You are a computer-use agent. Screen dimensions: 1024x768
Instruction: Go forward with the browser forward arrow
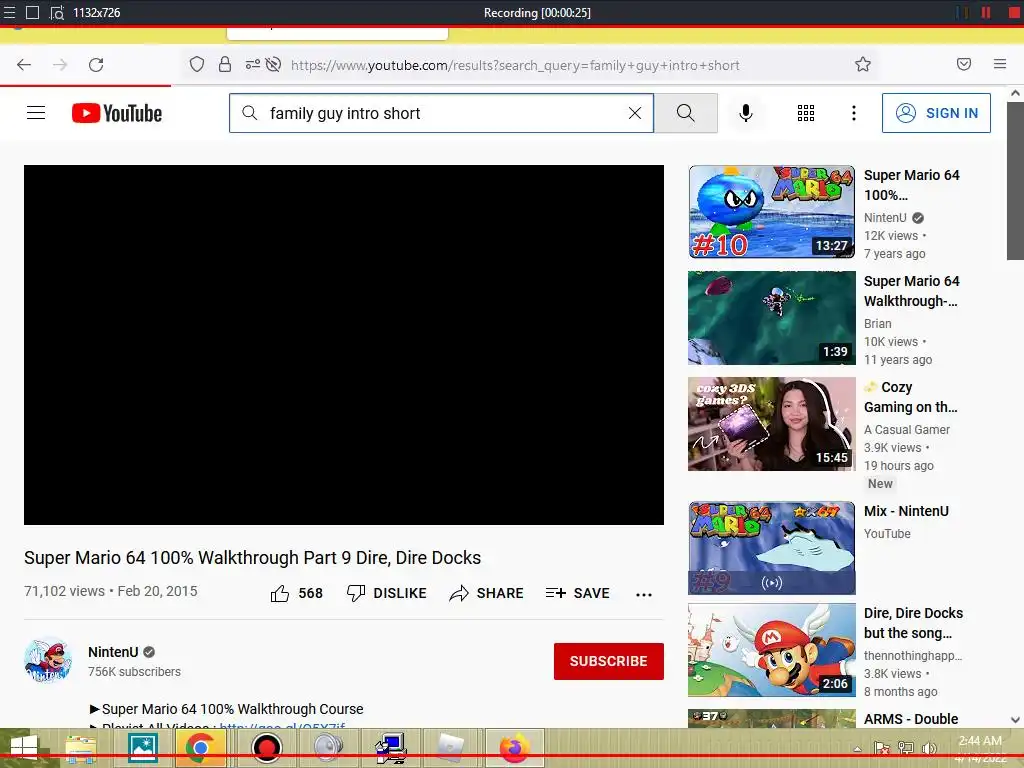coord(60,65)
